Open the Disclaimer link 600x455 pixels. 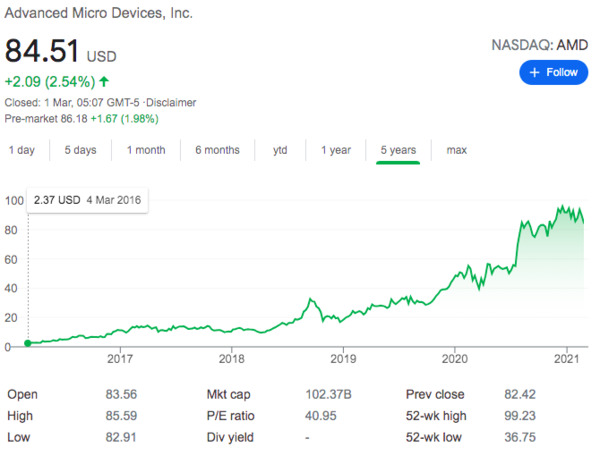coord(171,103)
